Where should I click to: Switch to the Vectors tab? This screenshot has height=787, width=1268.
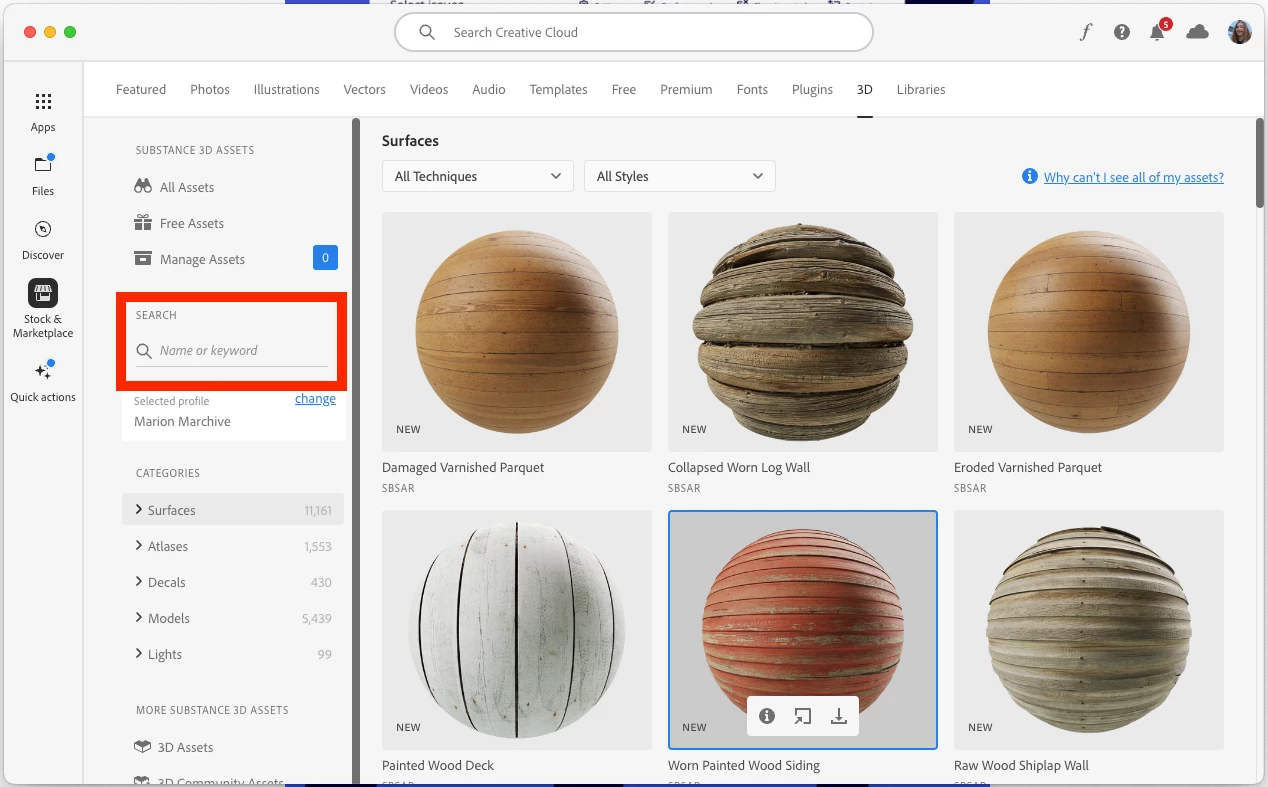click(x=365, y=89)
